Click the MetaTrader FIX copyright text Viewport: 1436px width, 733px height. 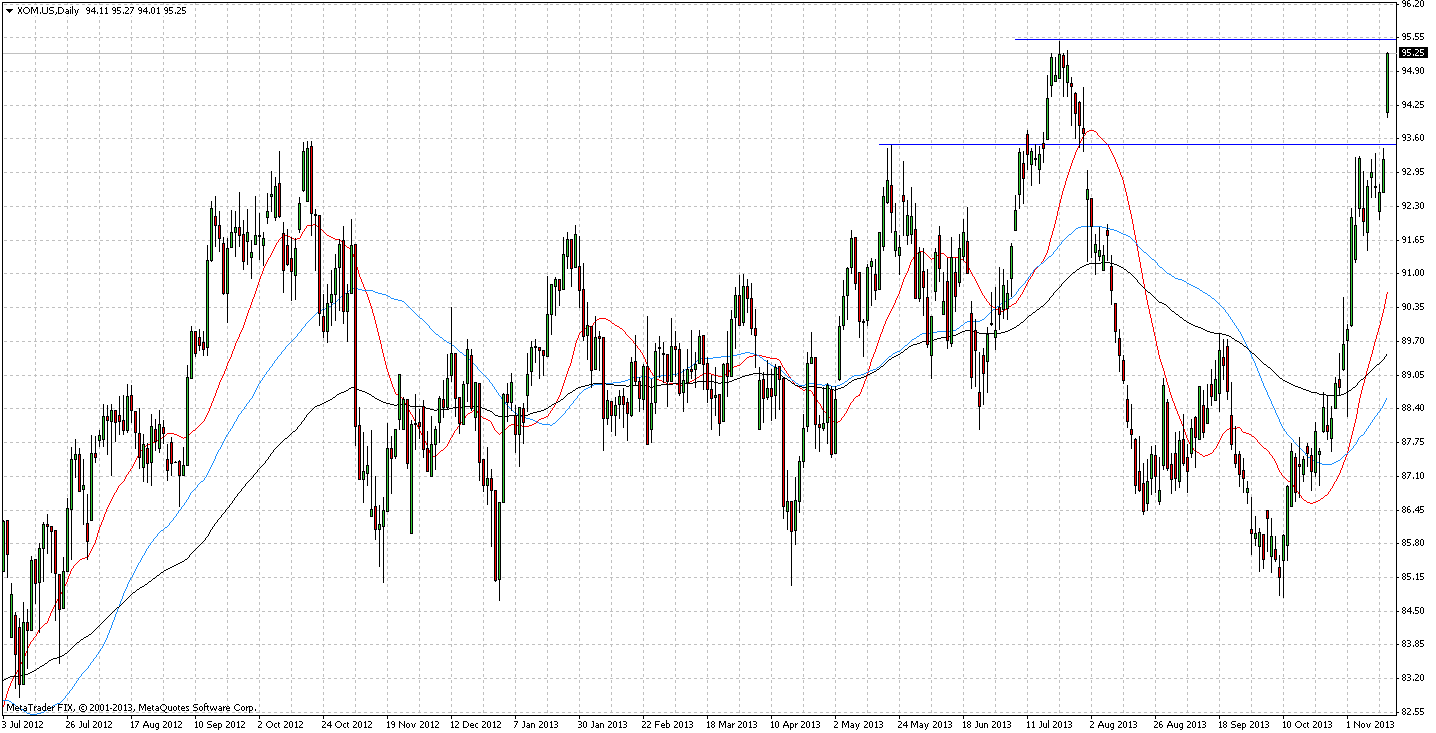tap(130, 707)
